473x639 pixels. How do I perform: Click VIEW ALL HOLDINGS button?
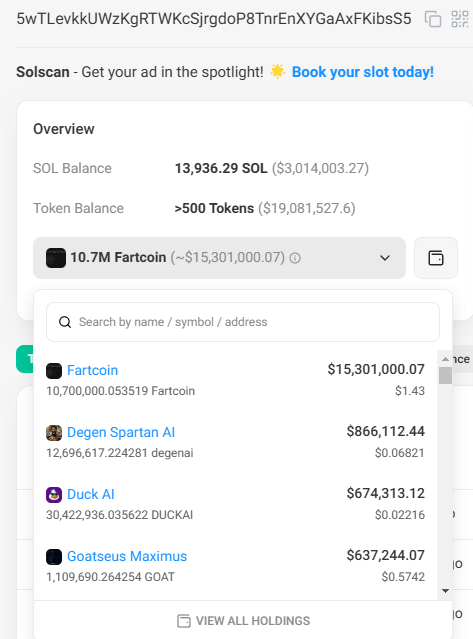point(244,621)
